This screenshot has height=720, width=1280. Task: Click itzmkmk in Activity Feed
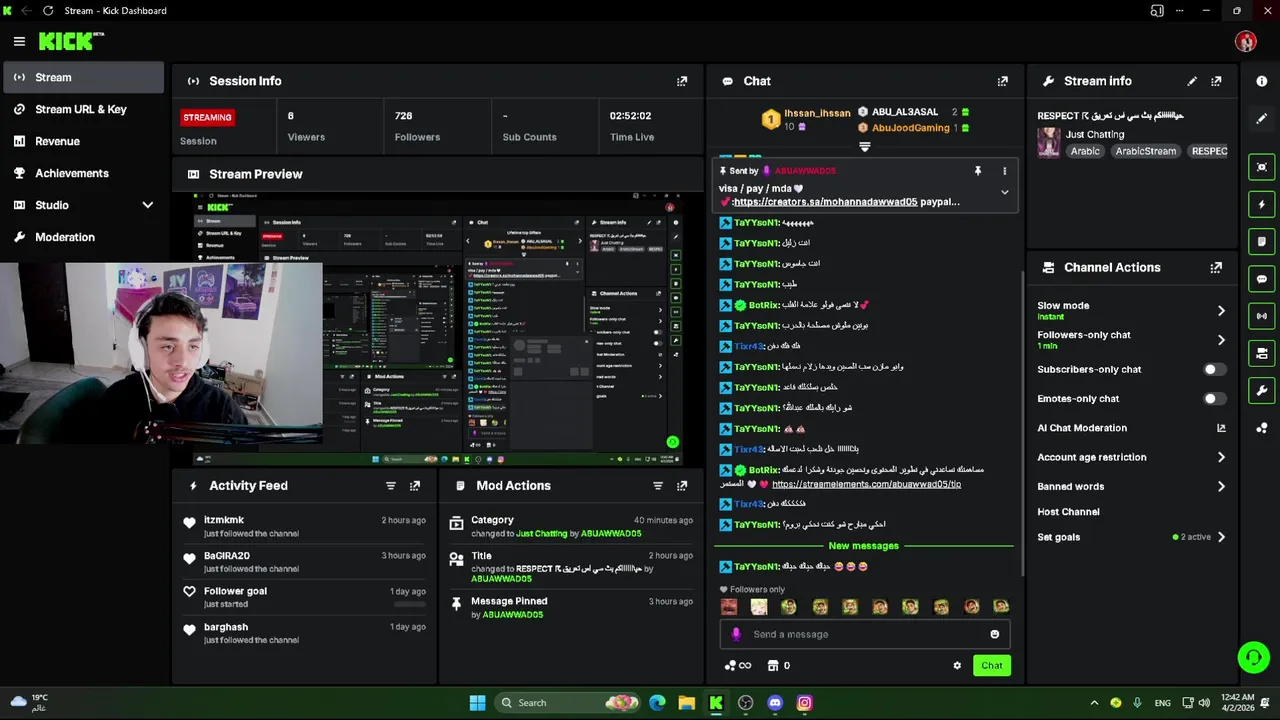tap(224, 520)
